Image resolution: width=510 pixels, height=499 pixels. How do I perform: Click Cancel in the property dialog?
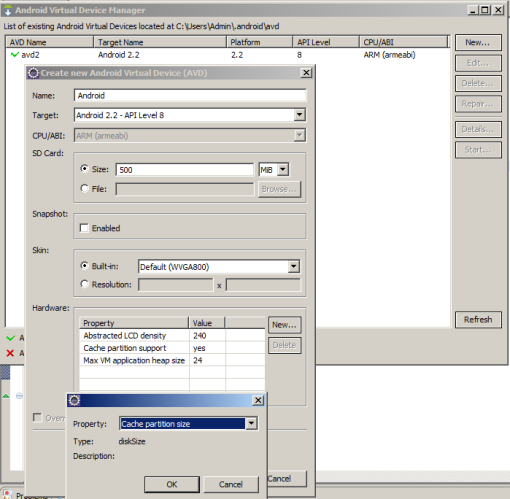[231, 484]
